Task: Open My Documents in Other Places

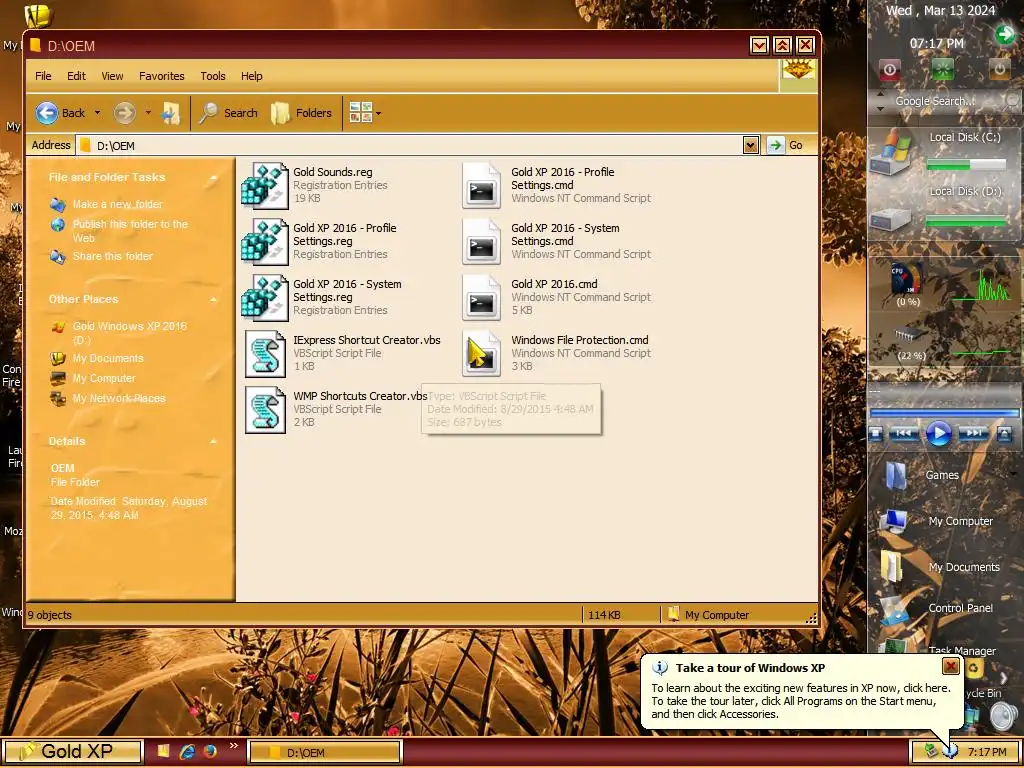Action: tap(108, 358)
